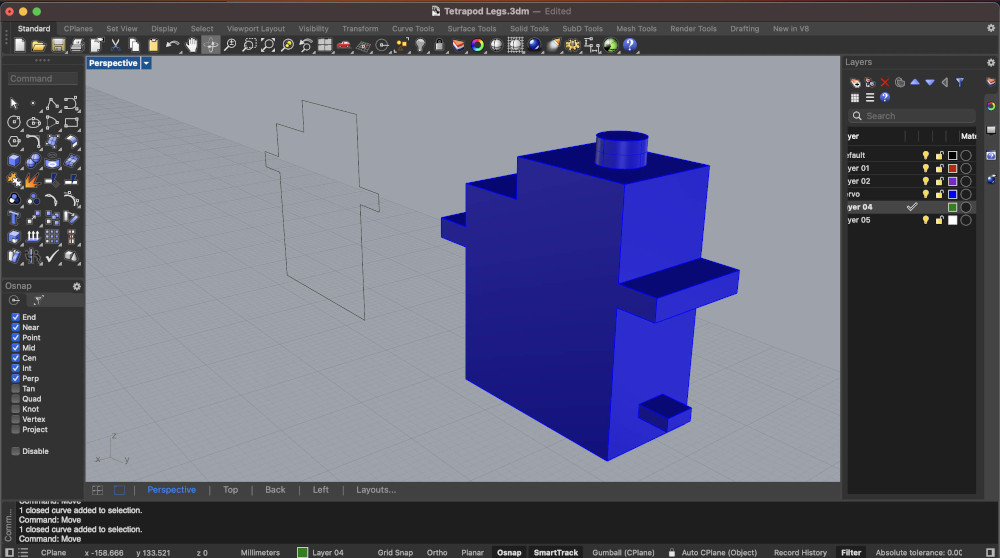Click the red X Delete layer icon
The width and height of the screenshot is (1000, 558).
tap(885, 82)
